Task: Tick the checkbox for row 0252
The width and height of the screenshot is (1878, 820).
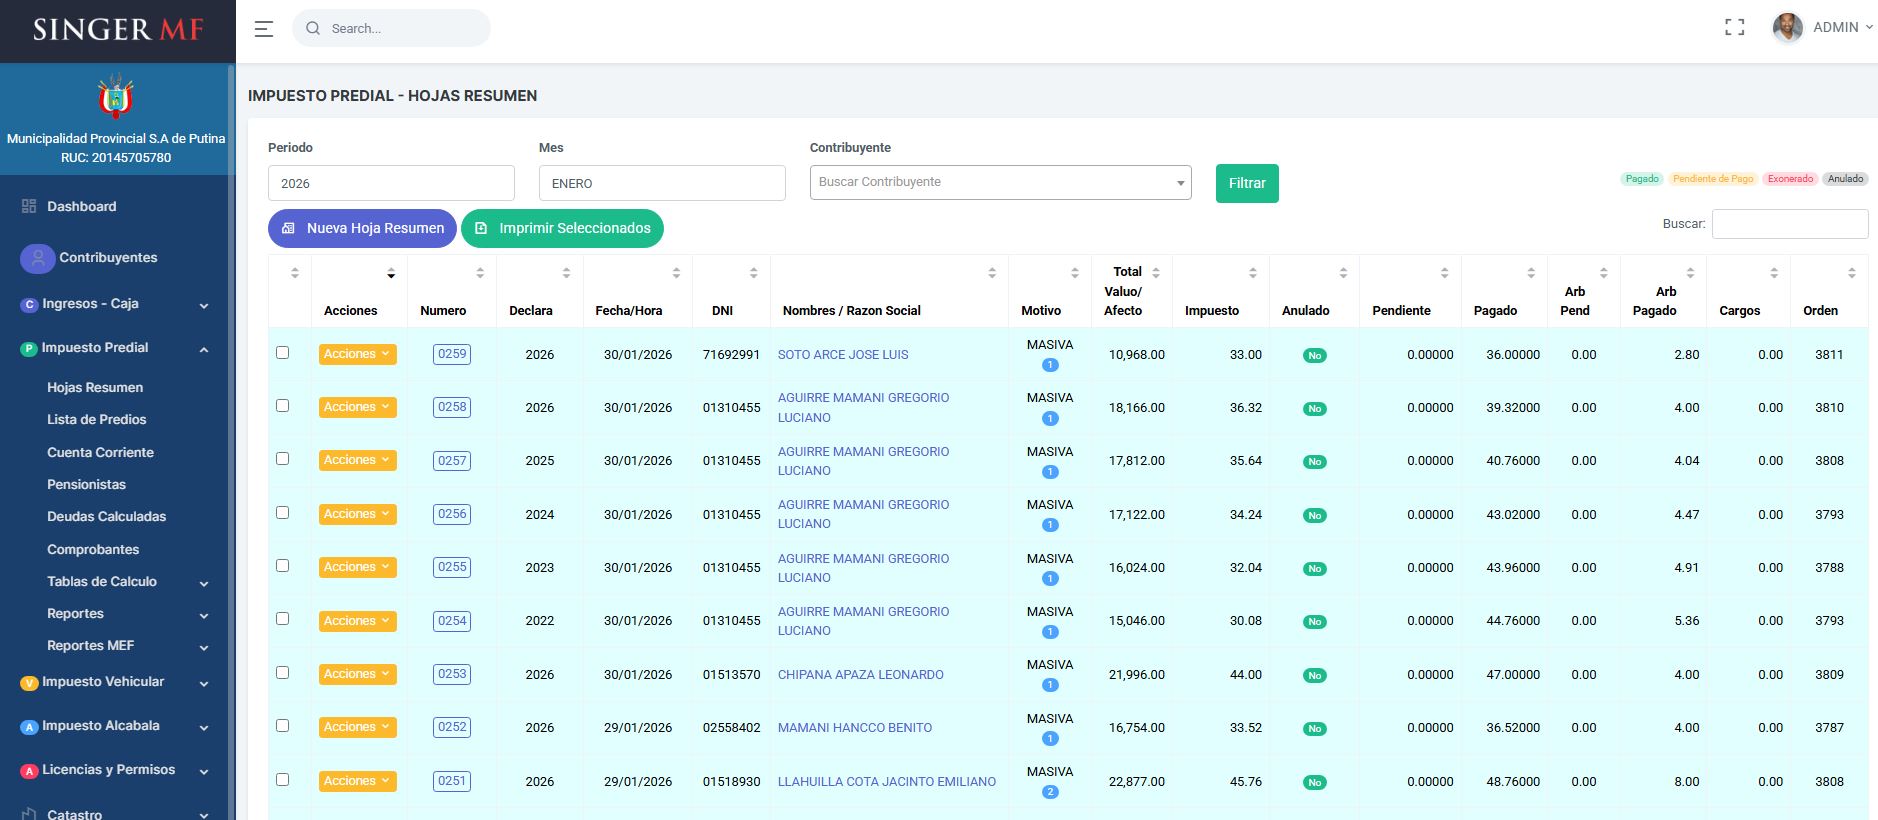Action: 282,726
